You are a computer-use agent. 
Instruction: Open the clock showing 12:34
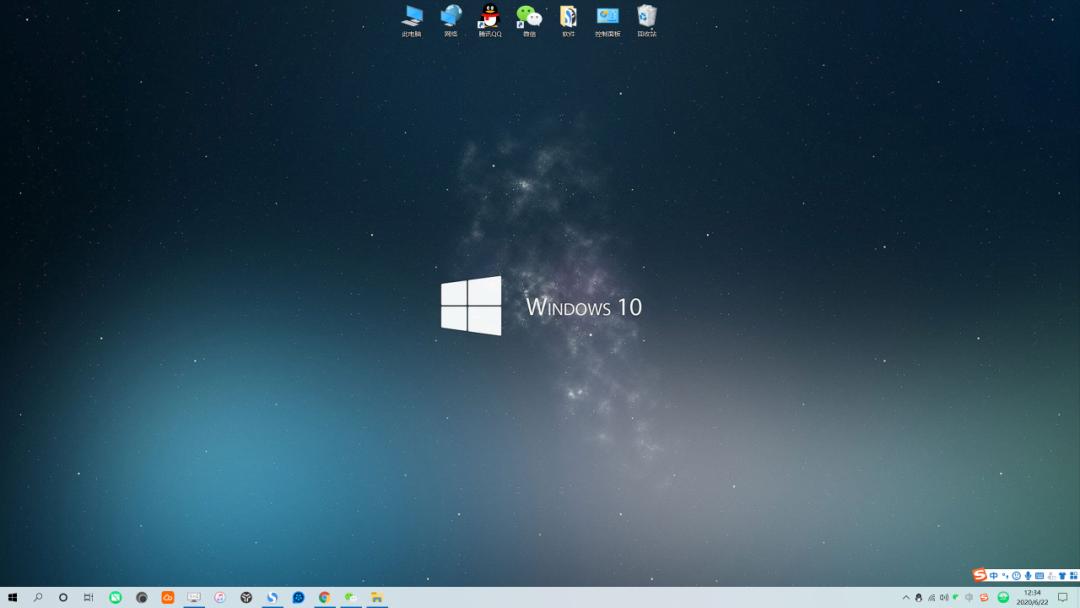[1032, 597]
